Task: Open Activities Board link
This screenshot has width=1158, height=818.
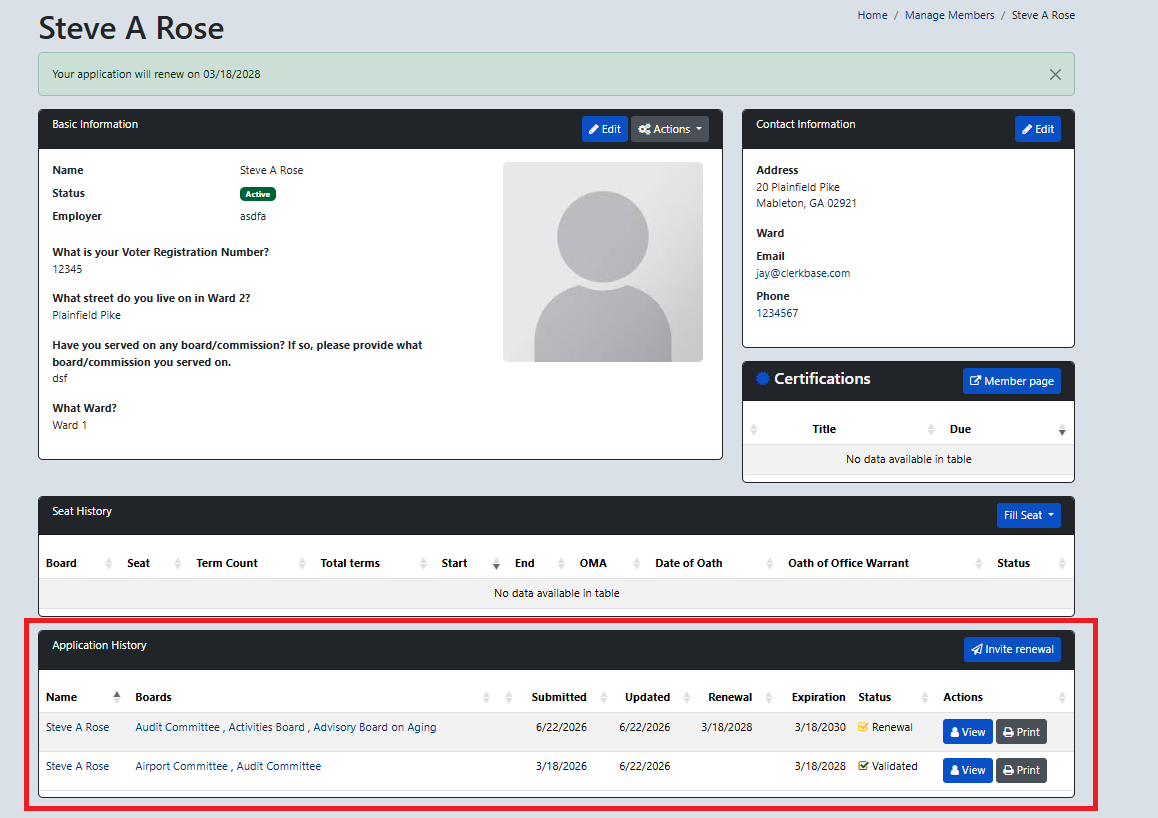Action: tap(267, 727)
